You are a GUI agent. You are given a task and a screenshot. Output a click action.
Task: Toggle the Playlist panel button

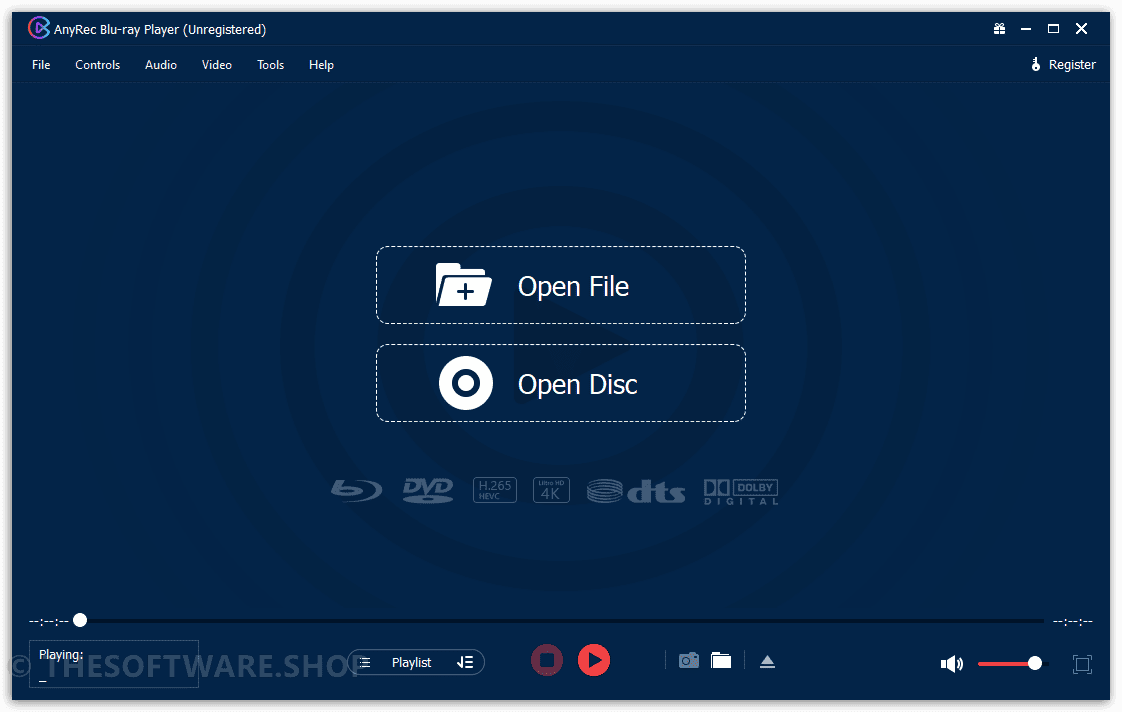(x=416, y=663)
